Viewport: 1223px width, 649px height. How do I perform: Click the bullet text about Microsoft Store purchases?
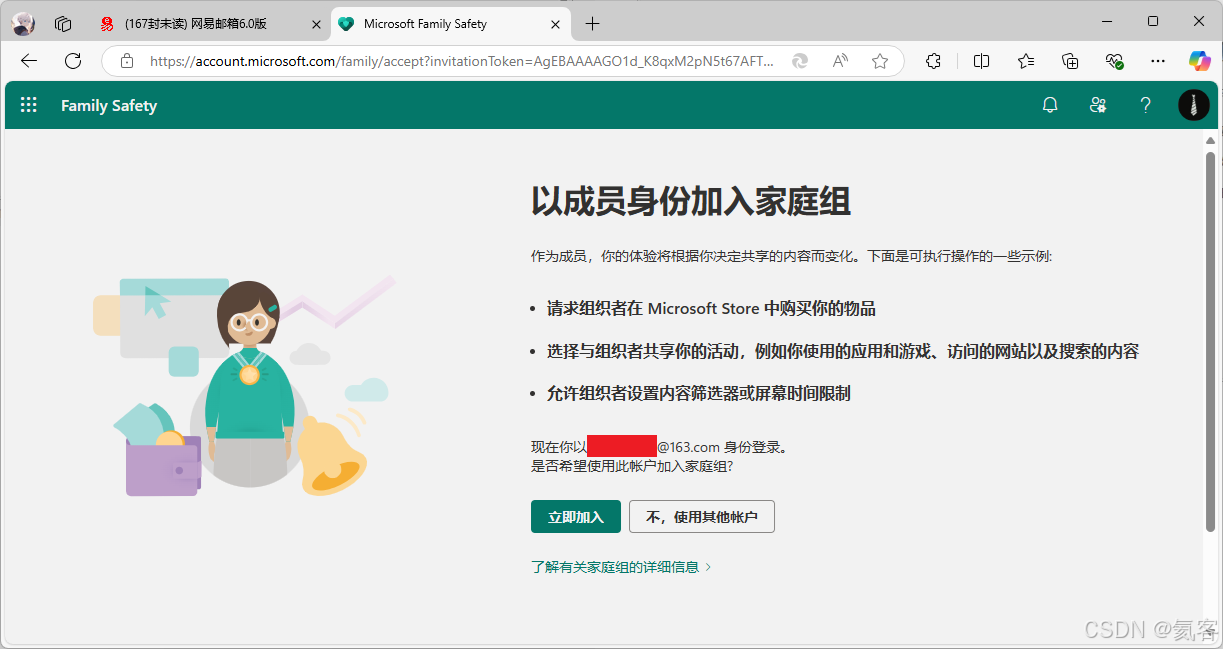click(711, 309)
